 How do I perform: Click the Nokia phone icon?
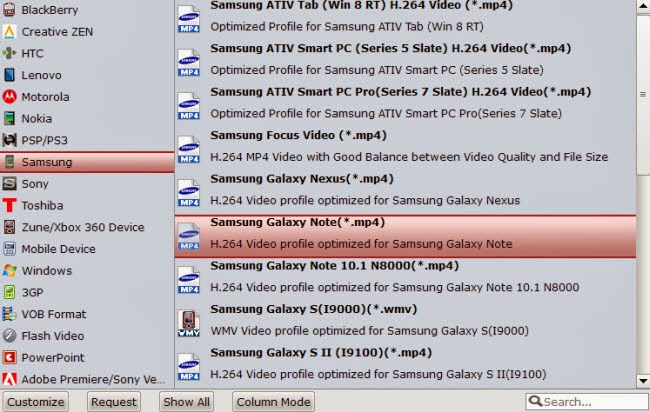(x=9, y=119)
